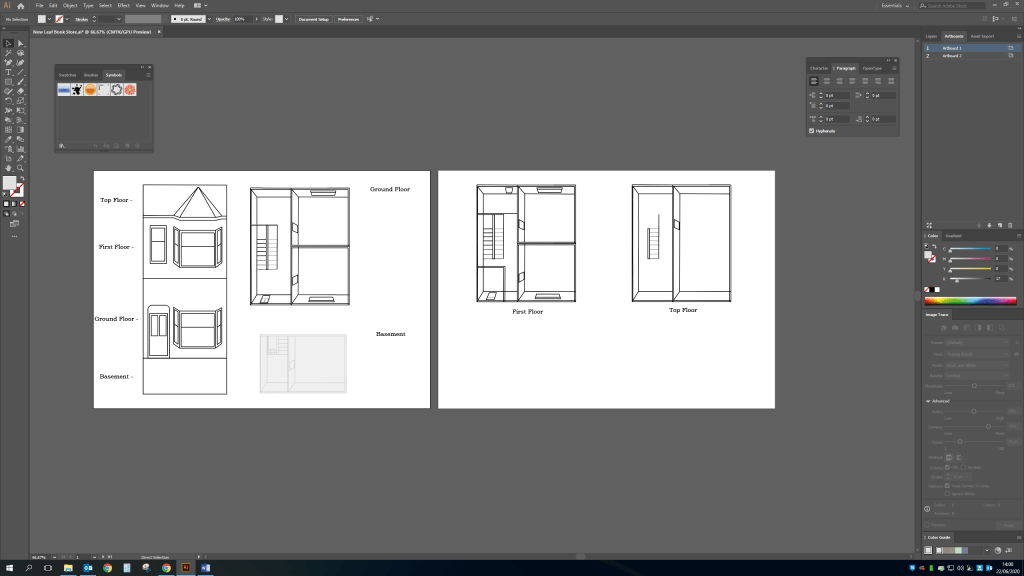Pick the orange sphere symbol
Screen dimensions: 1024x576
[x=90, y=90]
